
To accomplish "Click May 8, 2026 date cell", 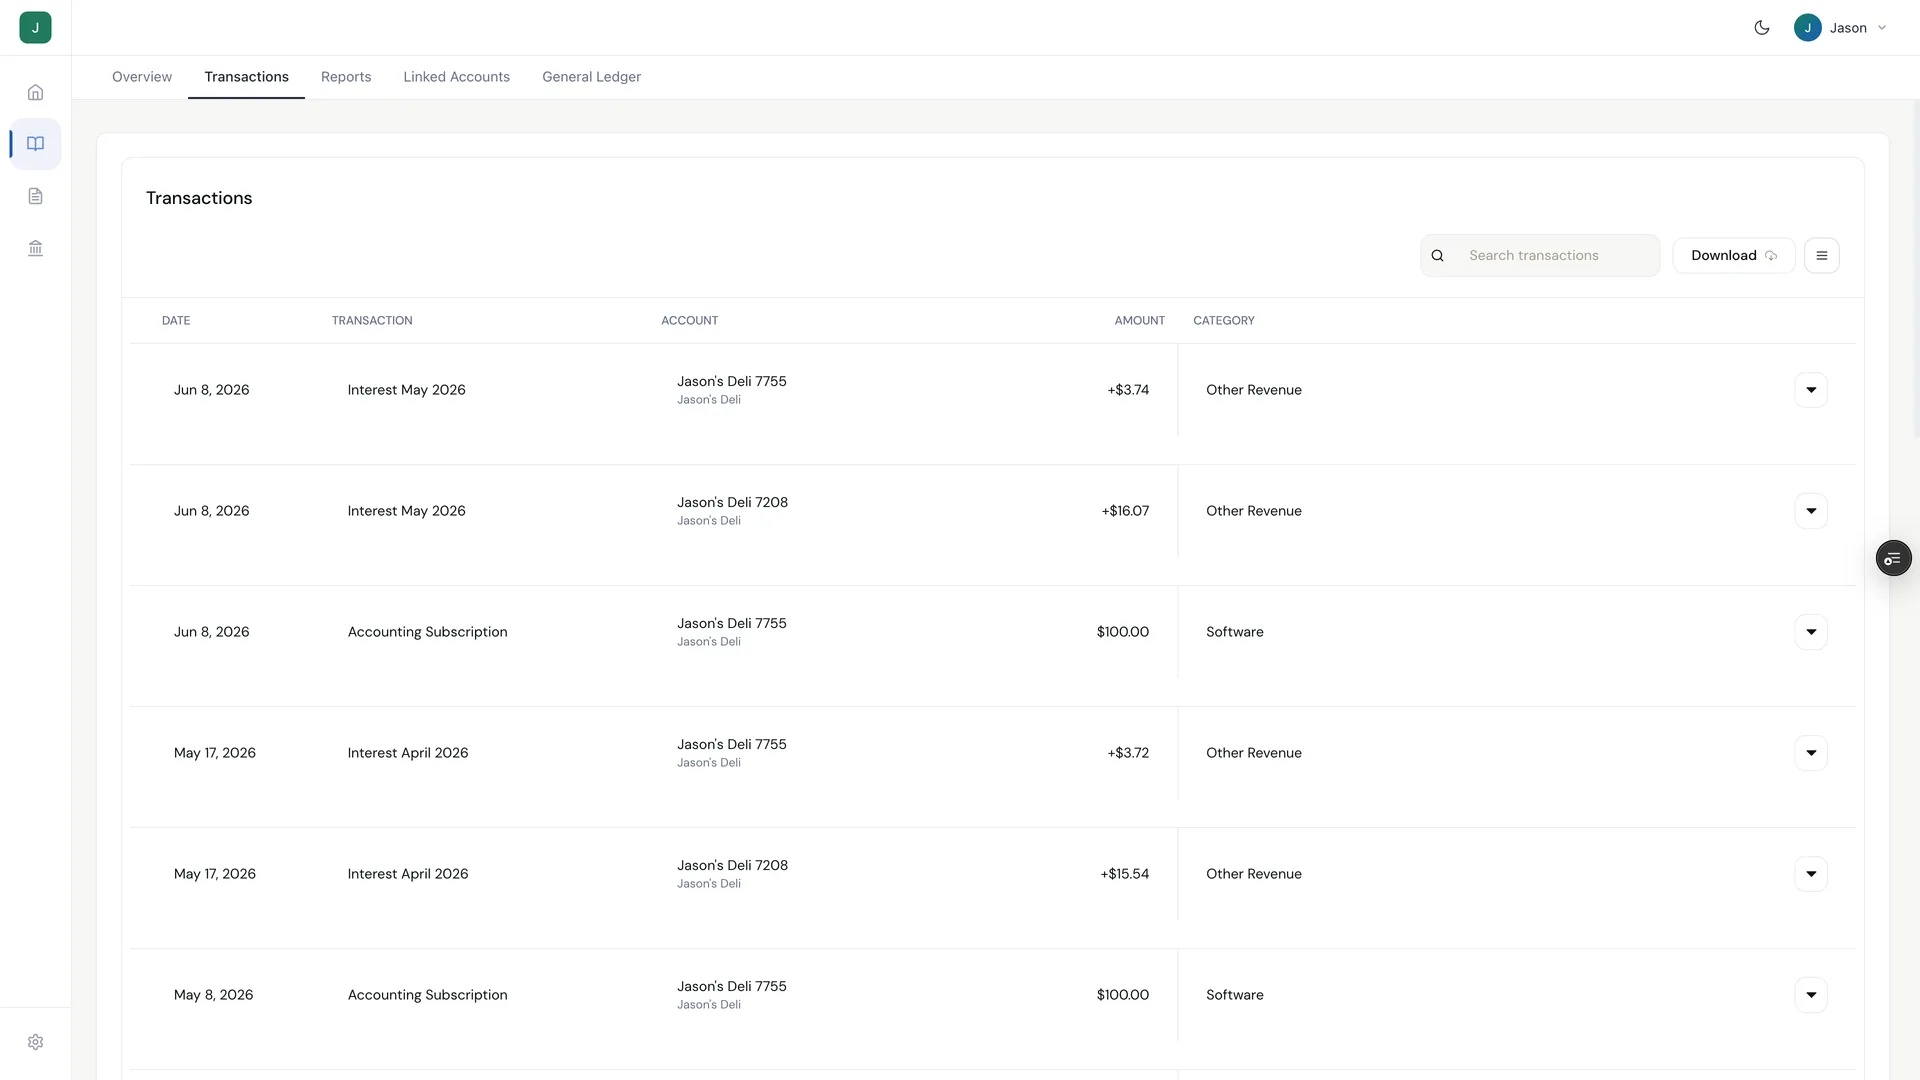I will point(213,995).
